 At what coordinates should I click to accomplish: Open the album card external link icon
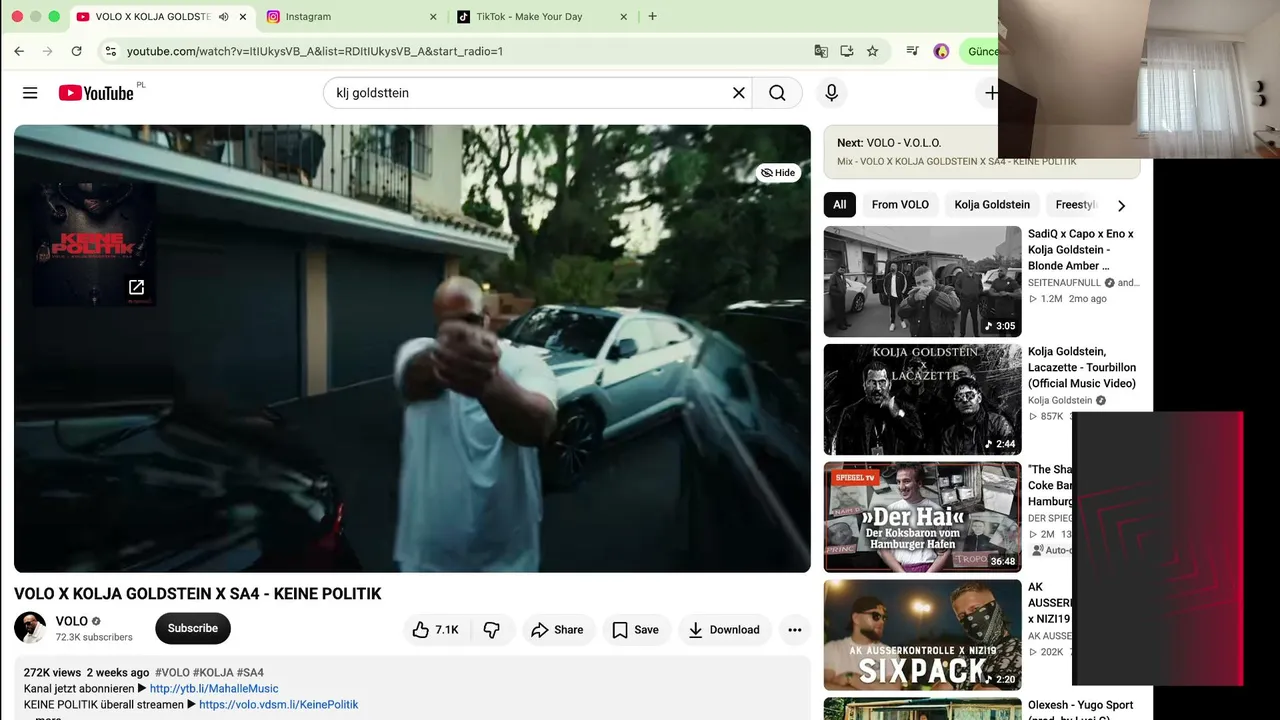[x=136, y=288]
